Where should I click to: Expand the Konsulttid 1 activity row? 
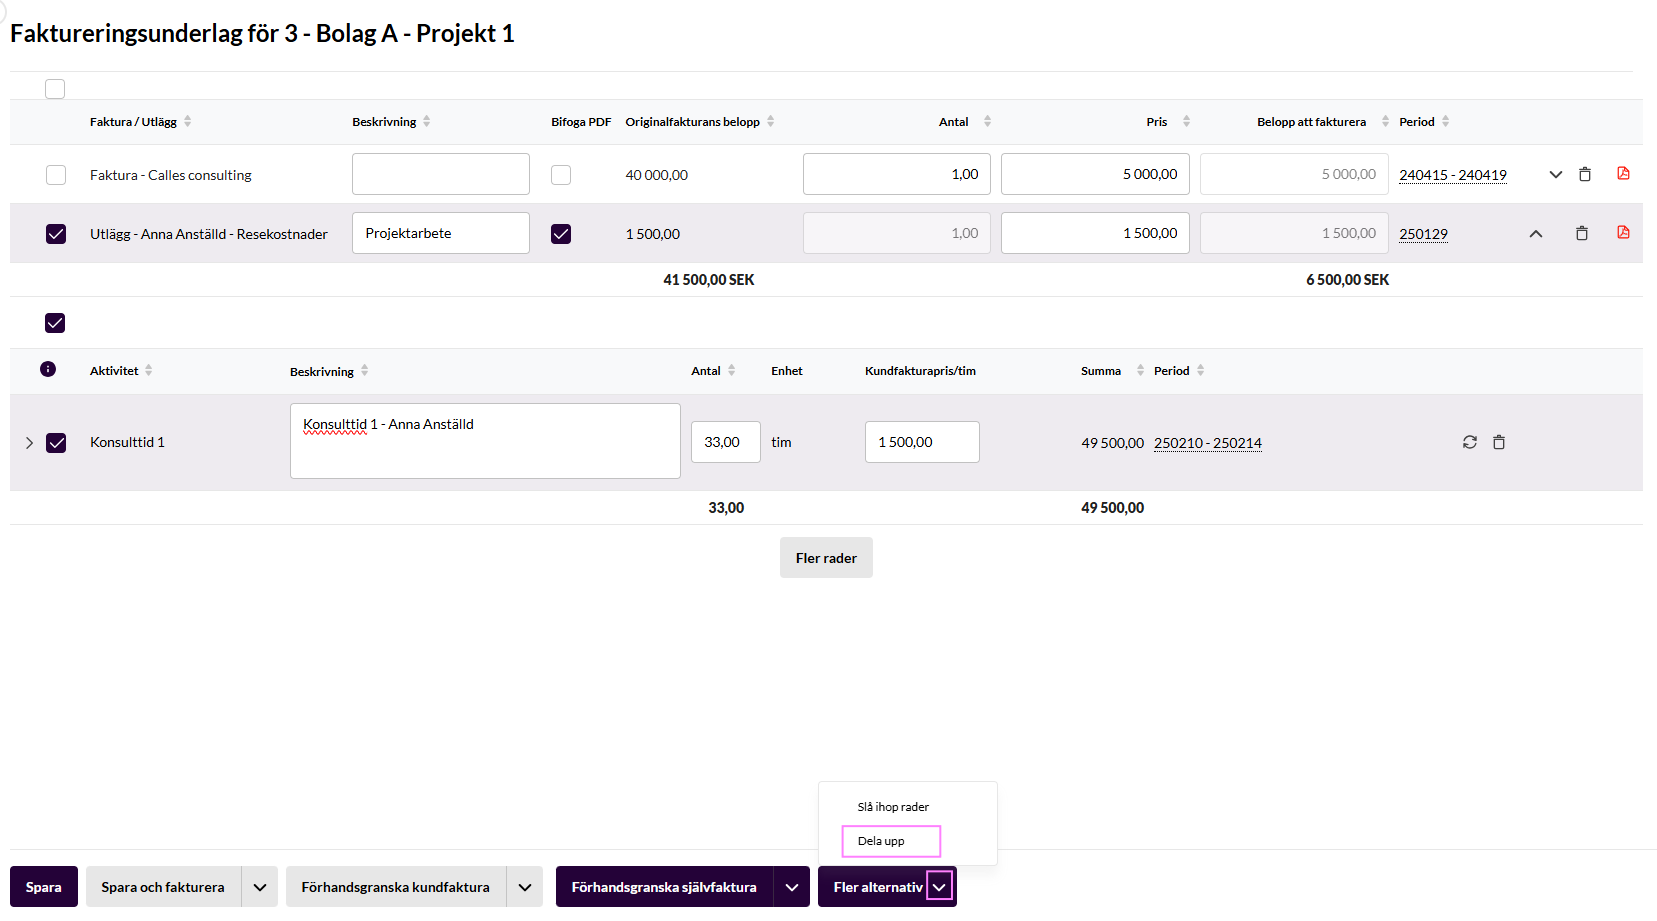click(x=29, y=443)
